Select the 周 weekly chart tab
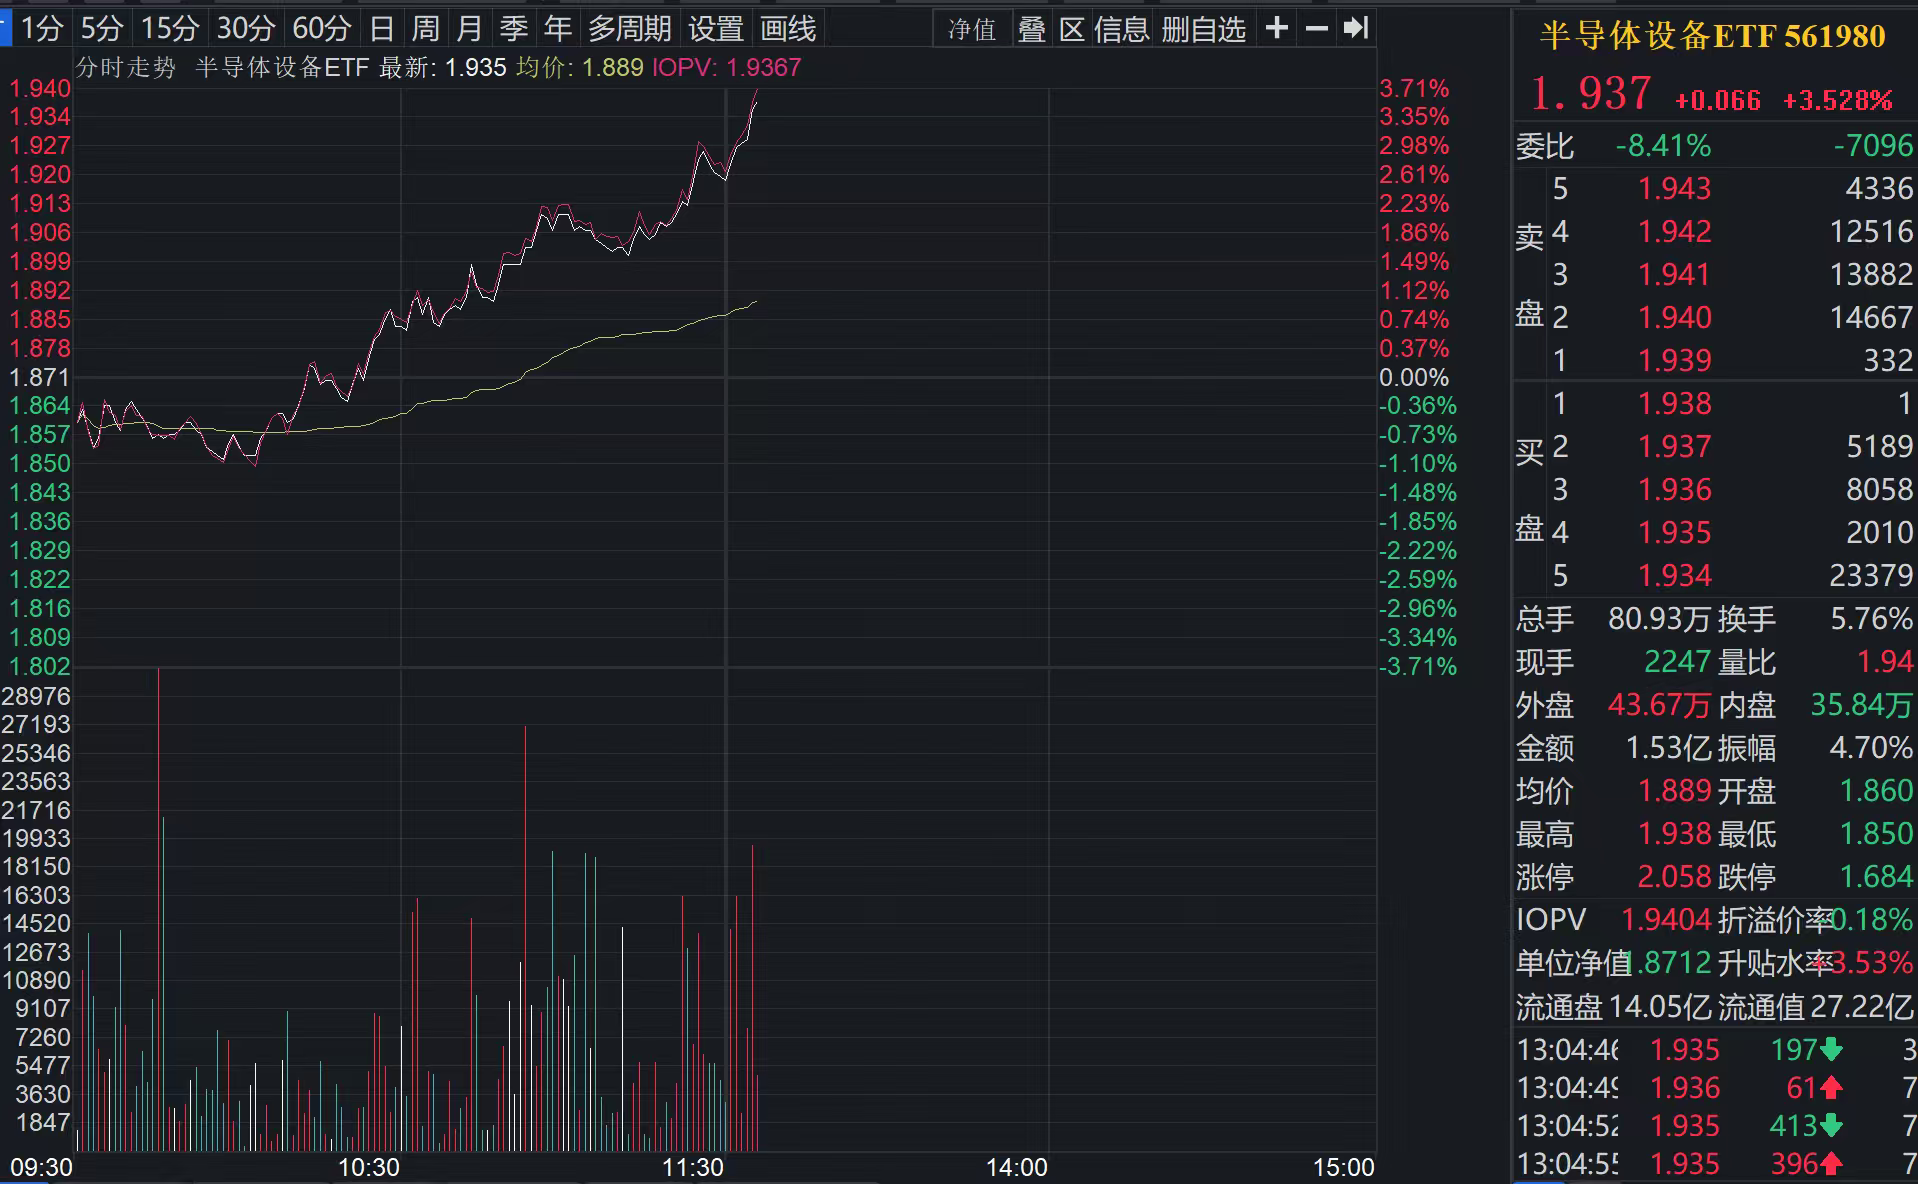Screen dimensions: 1918x1184 tap(426, 29)
